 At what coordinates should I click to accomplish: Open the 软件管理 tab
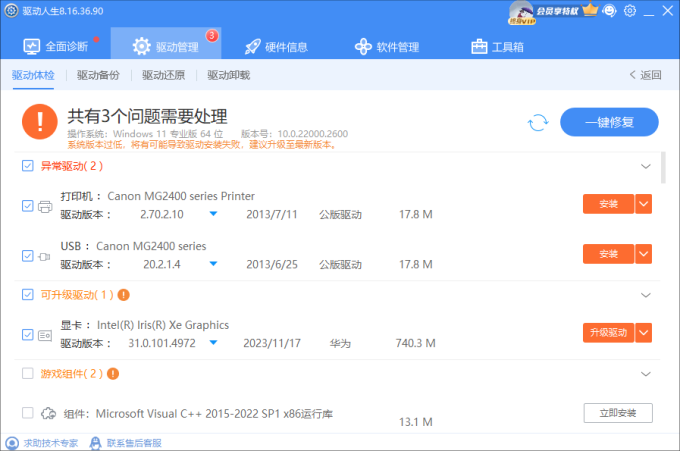[x=387, y=46]
